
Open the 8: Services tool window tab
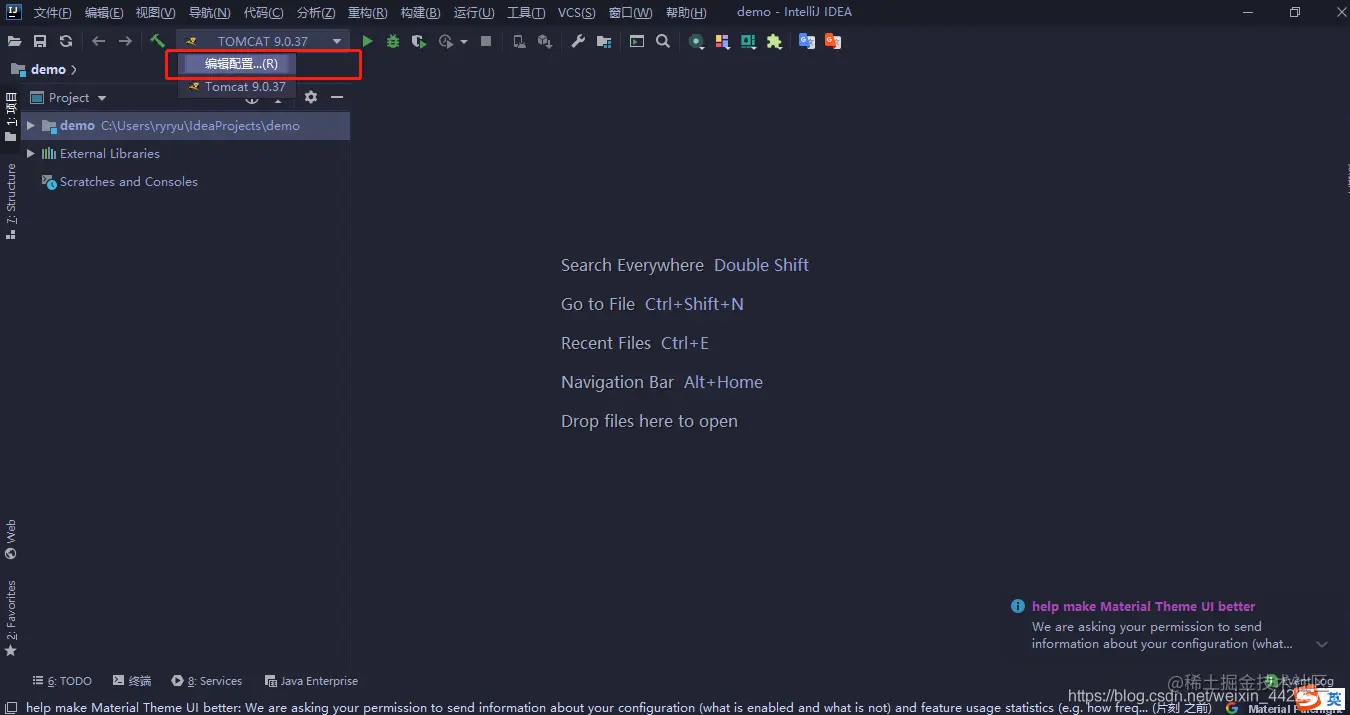207,681
